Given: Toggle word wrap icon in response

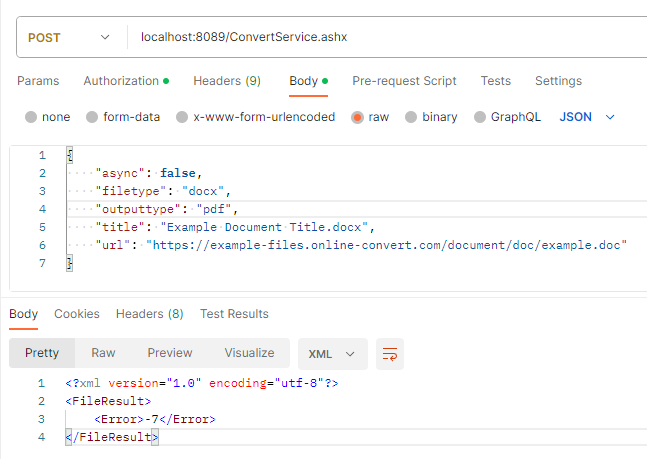Looking at the screenshot, I should point(390,354).
